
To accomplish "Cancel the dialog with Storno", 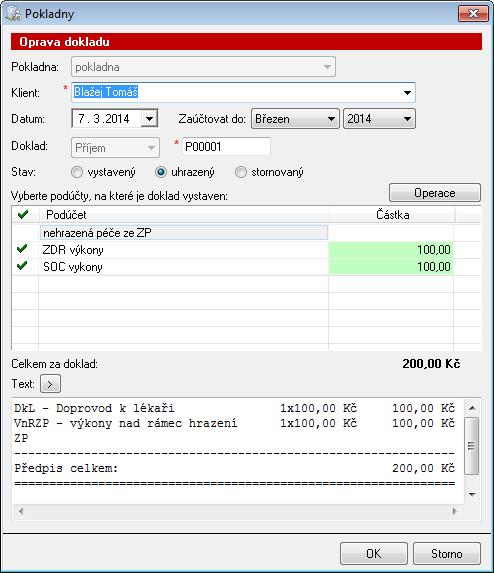I will coord(447,554).
